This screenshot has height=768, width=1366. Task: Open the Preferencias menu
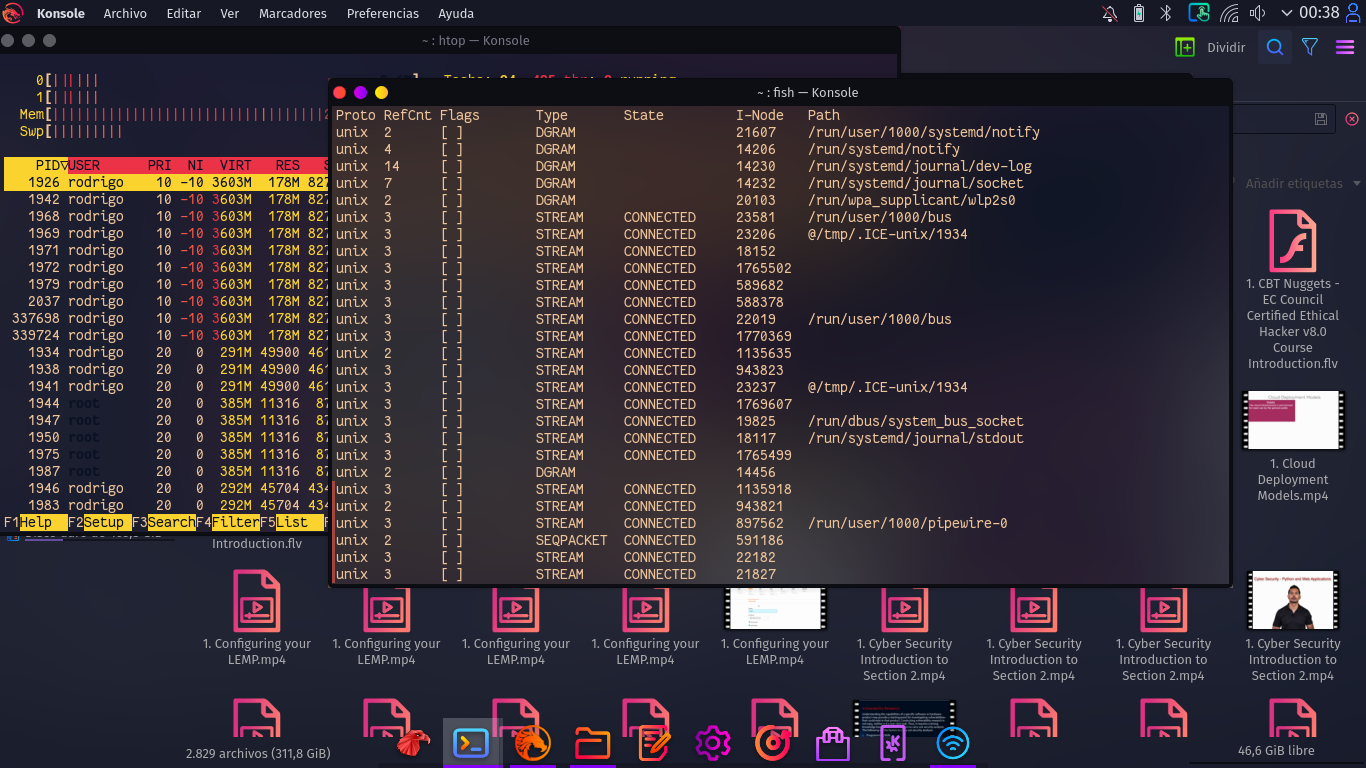click(x=382, y=13)
